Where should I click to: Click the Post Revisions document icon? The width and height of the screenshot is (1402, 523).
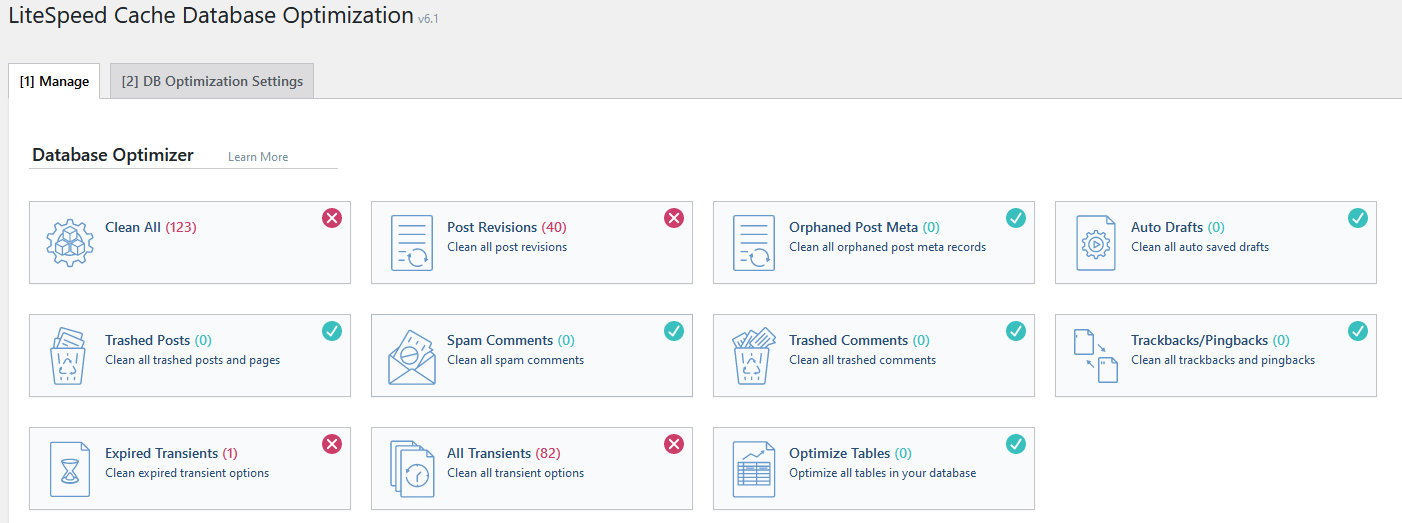[x=412, y=242]
